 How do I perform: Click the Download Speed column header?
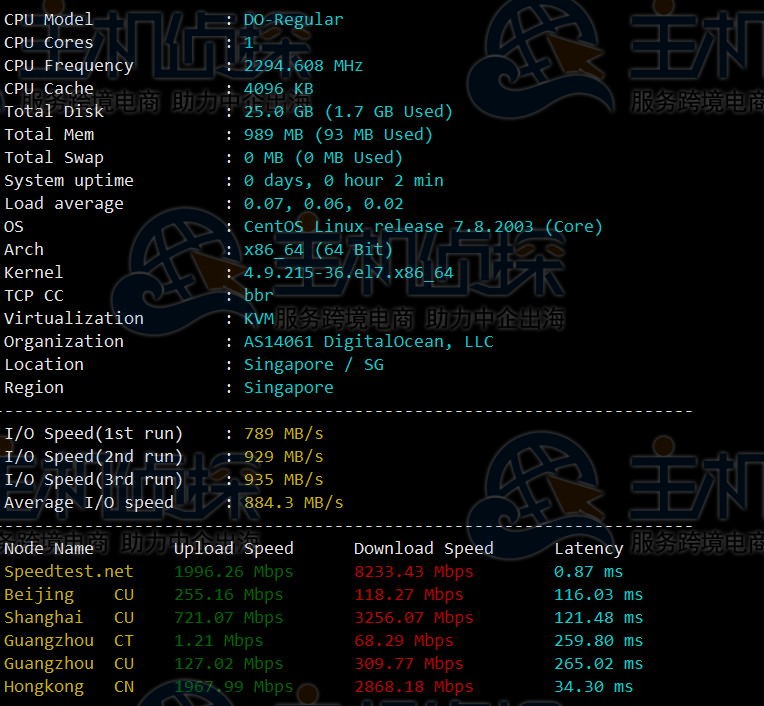tap(424, 549)
